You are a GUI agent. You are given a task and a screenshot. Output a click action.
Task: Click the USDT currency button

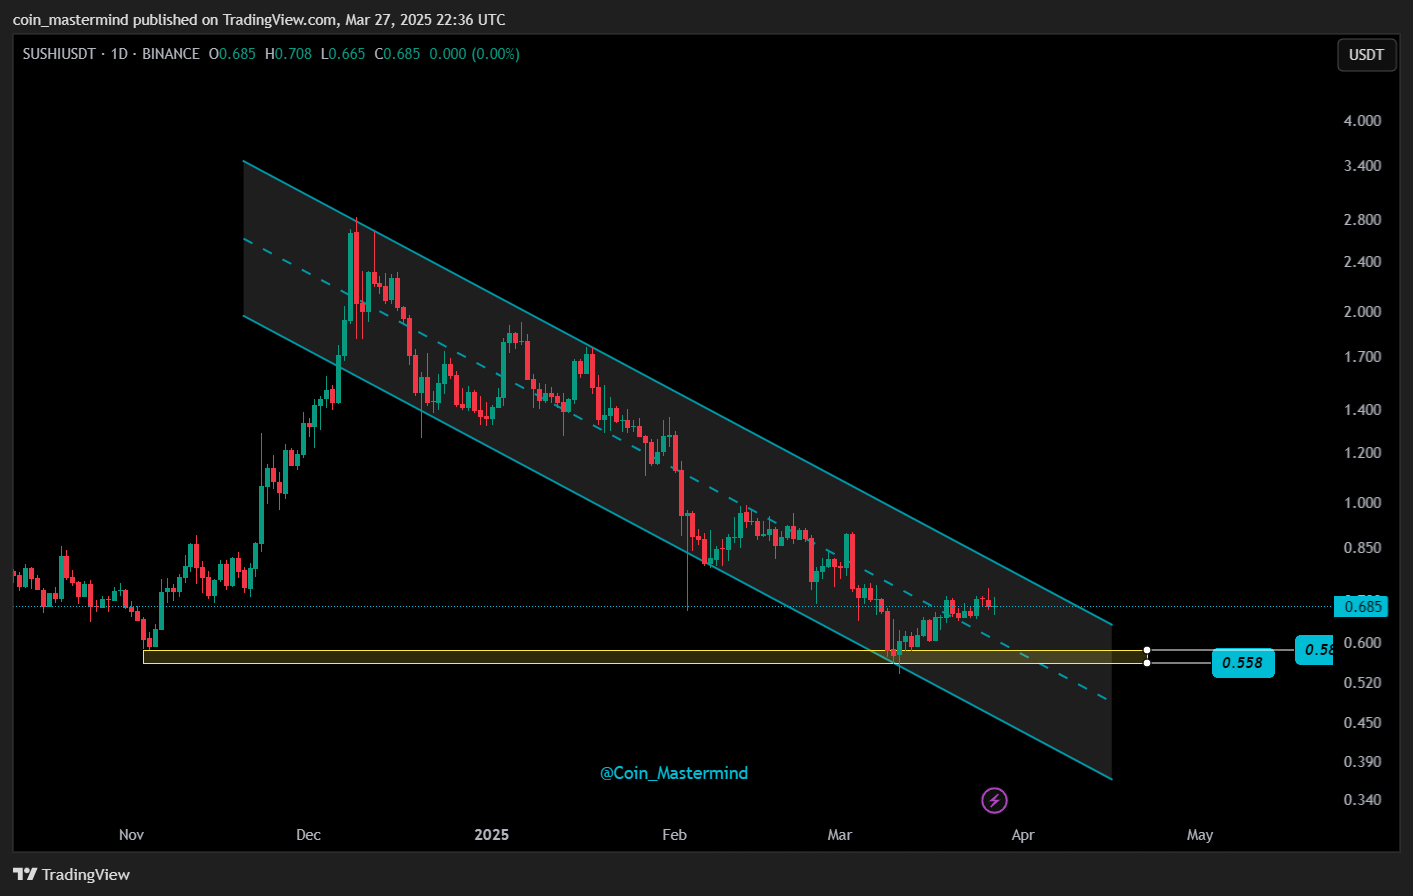pos(1366,55)
